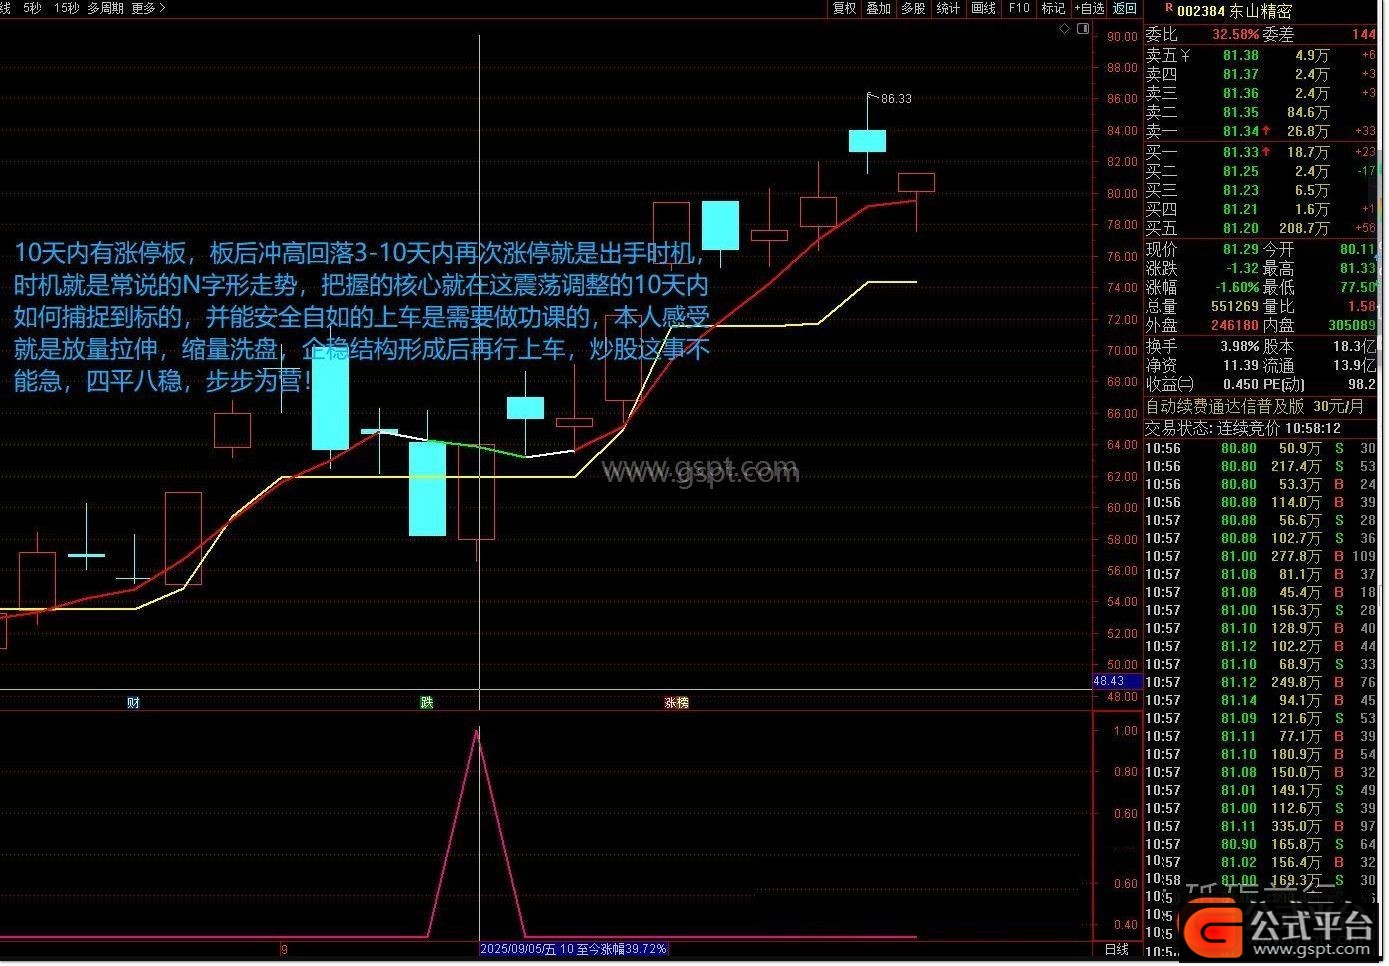This screenshot has height=966, width=1389.
Task: Add stock via the +自选 button
Action: [x=1089, y=8]
